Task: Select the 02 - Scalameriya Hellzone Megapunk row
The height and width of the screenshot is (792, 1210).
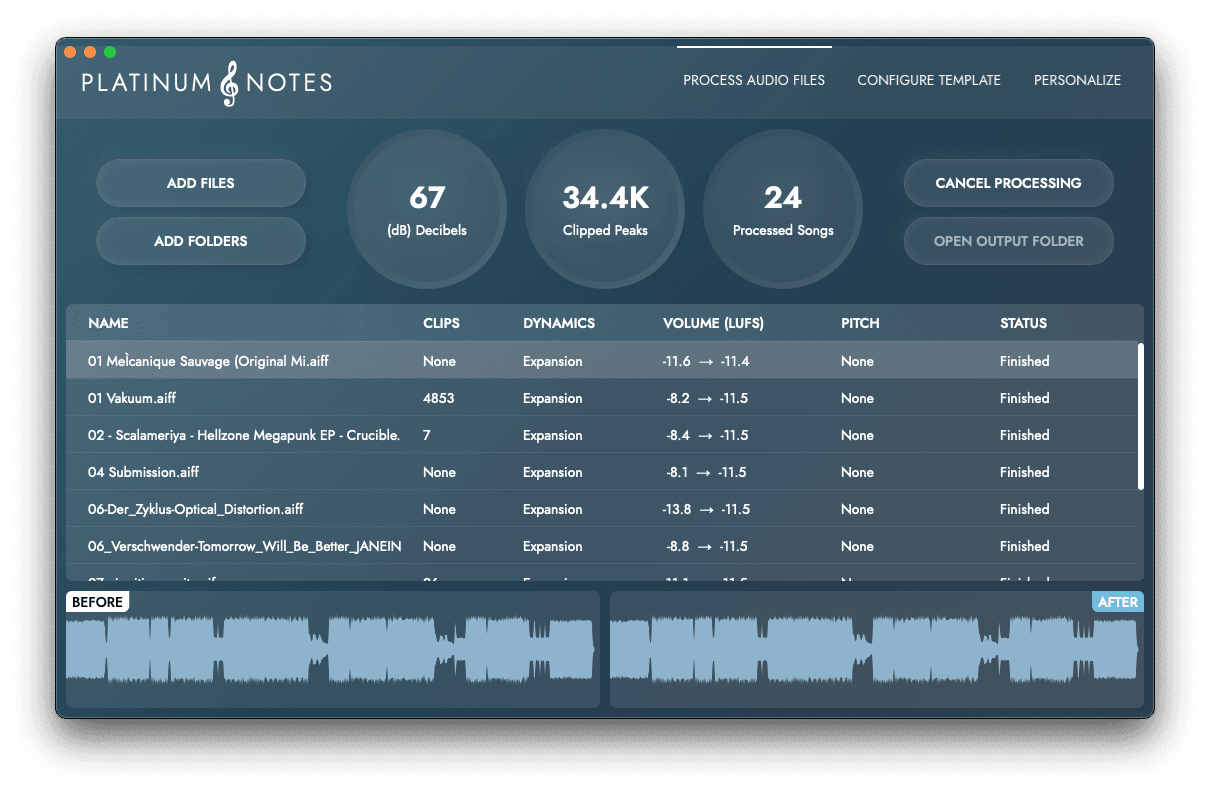Action: (x=602, y=435)
